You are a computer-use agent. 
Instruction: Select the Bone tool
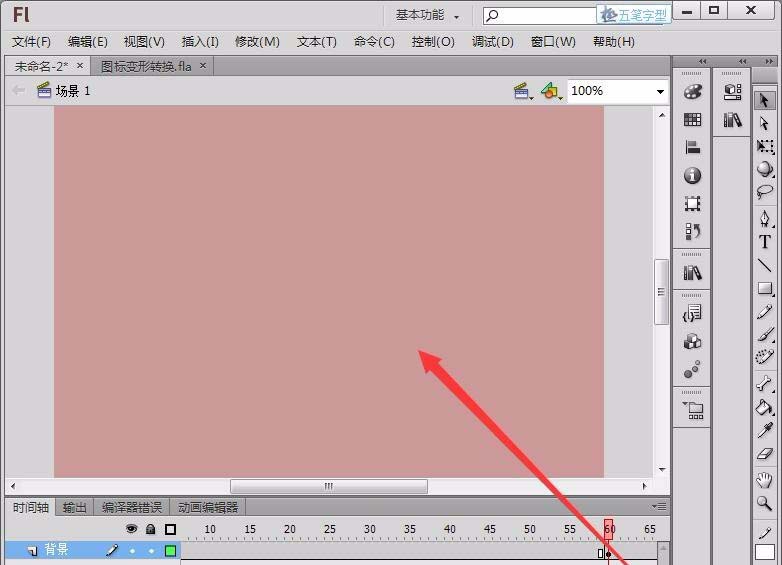(765, 383)
